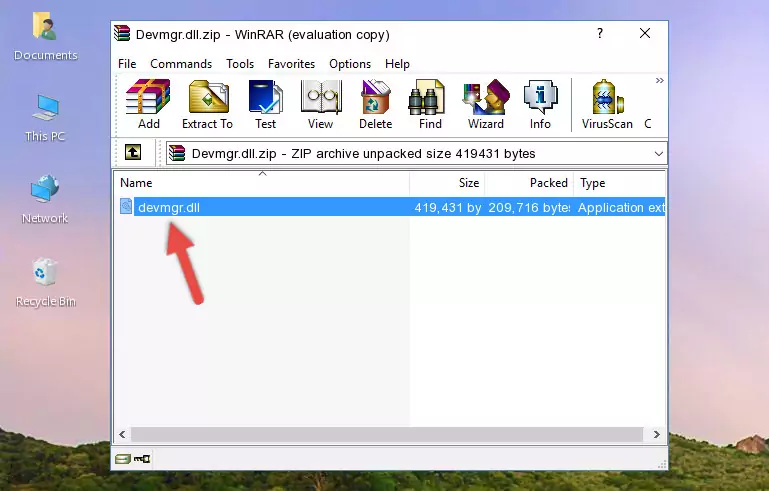Select the Documents desktop icon
The image size is (769, 491).
coord(46,37)
